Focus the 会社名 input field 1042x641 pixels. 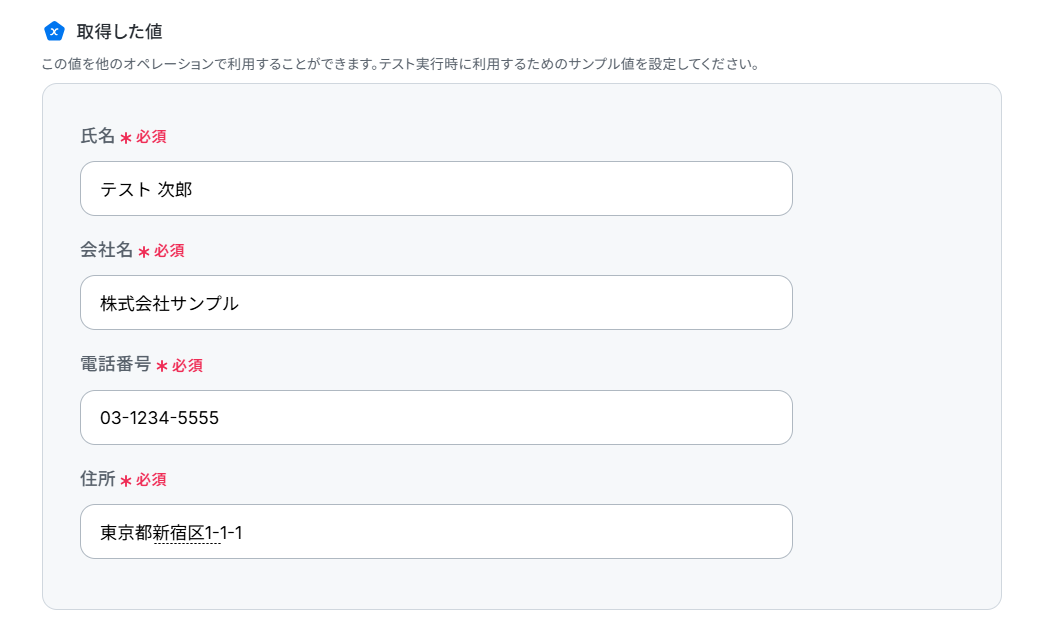[x=436, y=303]
